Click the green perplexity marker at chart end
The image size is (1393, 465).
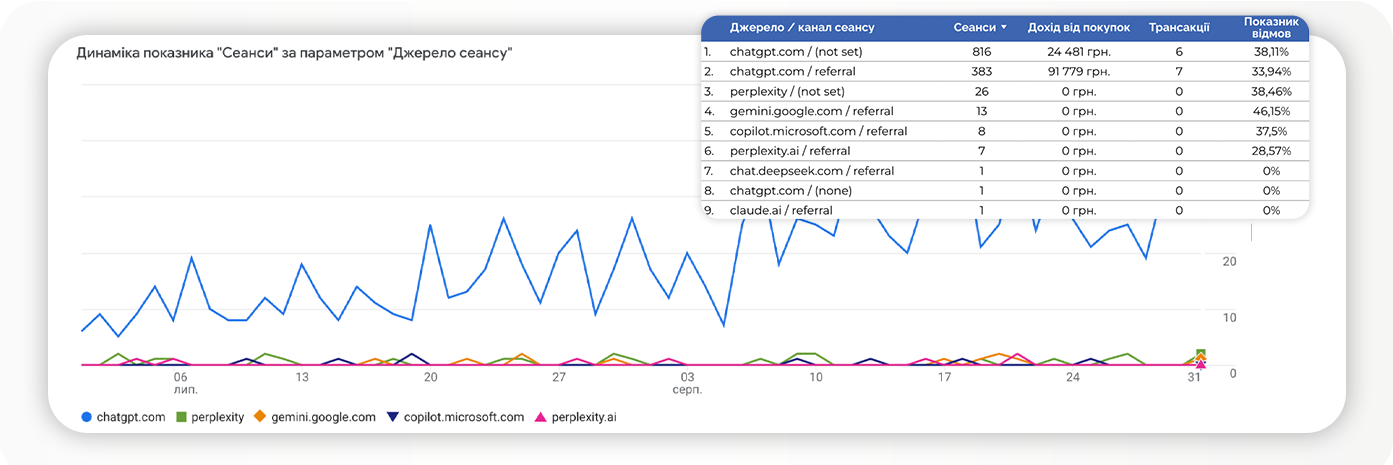1201,354
